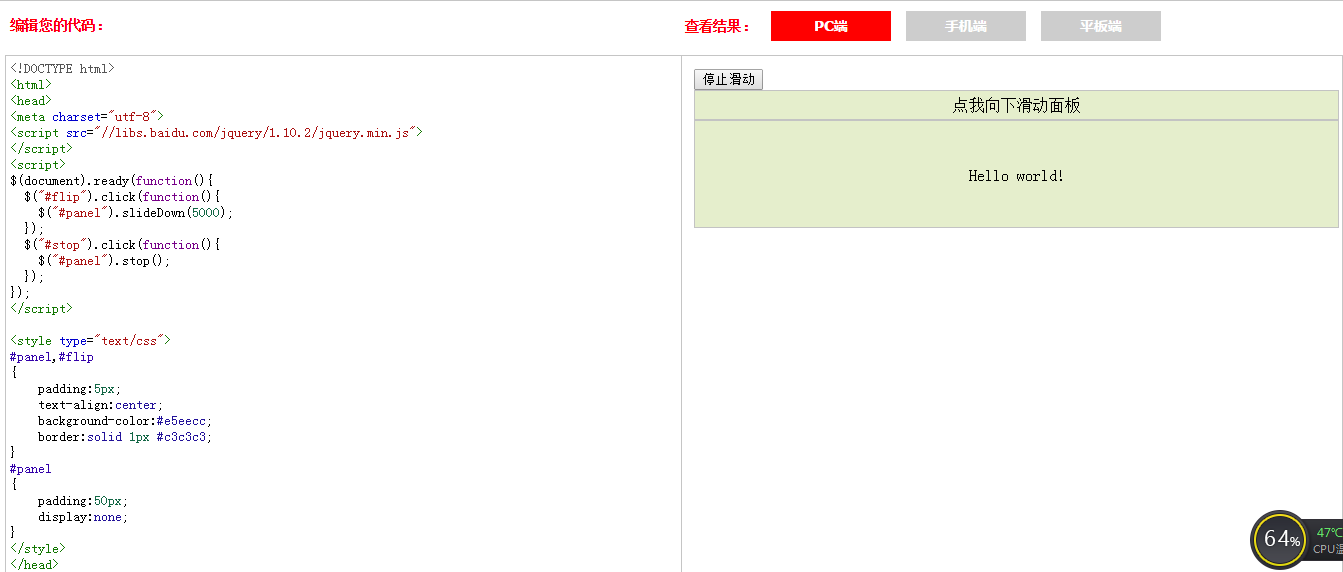Viewport: 1343px width, 572px height.
Task: Click the $(document).ready(function(){ line
Action: [x=112, y=181]
